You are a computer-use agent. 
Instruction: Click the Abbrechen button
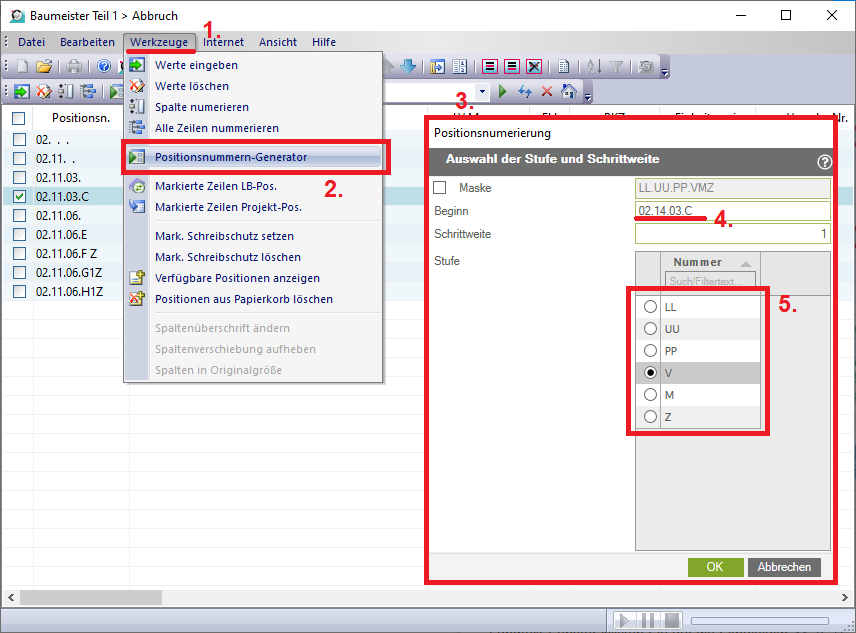tap(783, 566)
